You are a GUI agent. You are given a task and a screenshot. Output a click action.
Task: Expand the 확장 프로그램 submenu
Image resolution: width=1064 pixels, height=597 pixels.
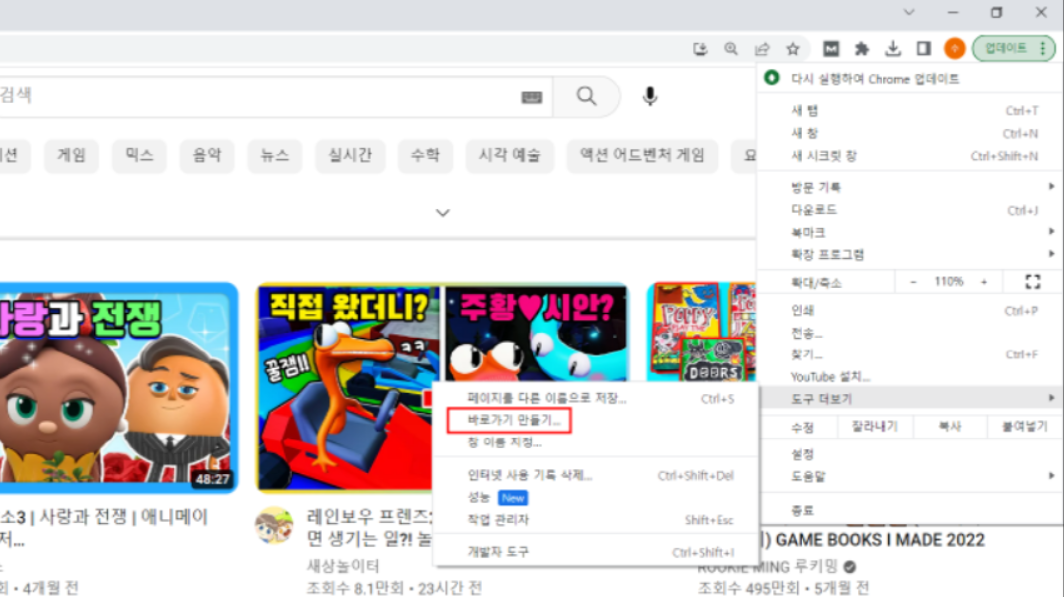[x=909, y=254]
